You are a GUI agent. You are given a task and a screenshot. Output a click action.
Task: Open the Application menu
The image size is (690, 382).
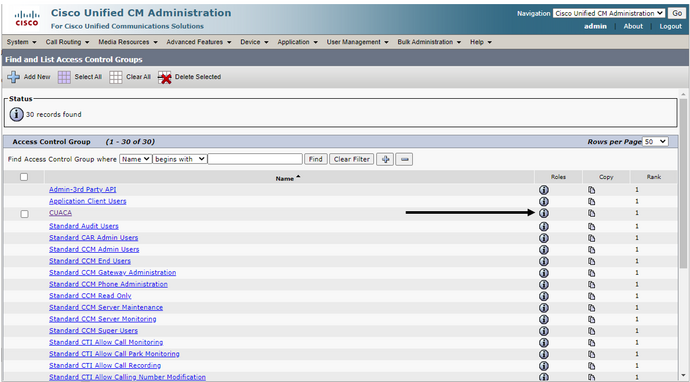point(297,42)
